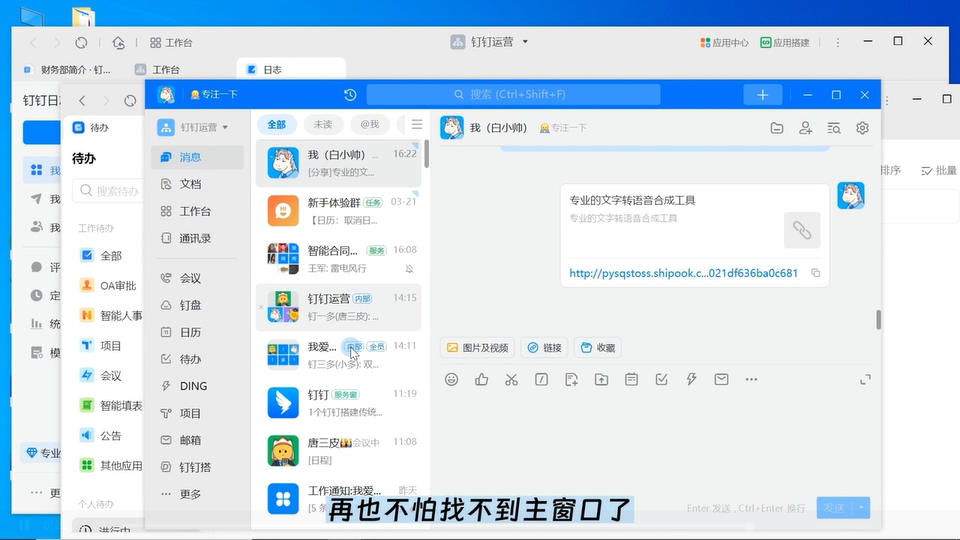The image size is (960, 540).
Task: Open chat settings gear icon
Action: pyautogui.click(x=862, y=128)
